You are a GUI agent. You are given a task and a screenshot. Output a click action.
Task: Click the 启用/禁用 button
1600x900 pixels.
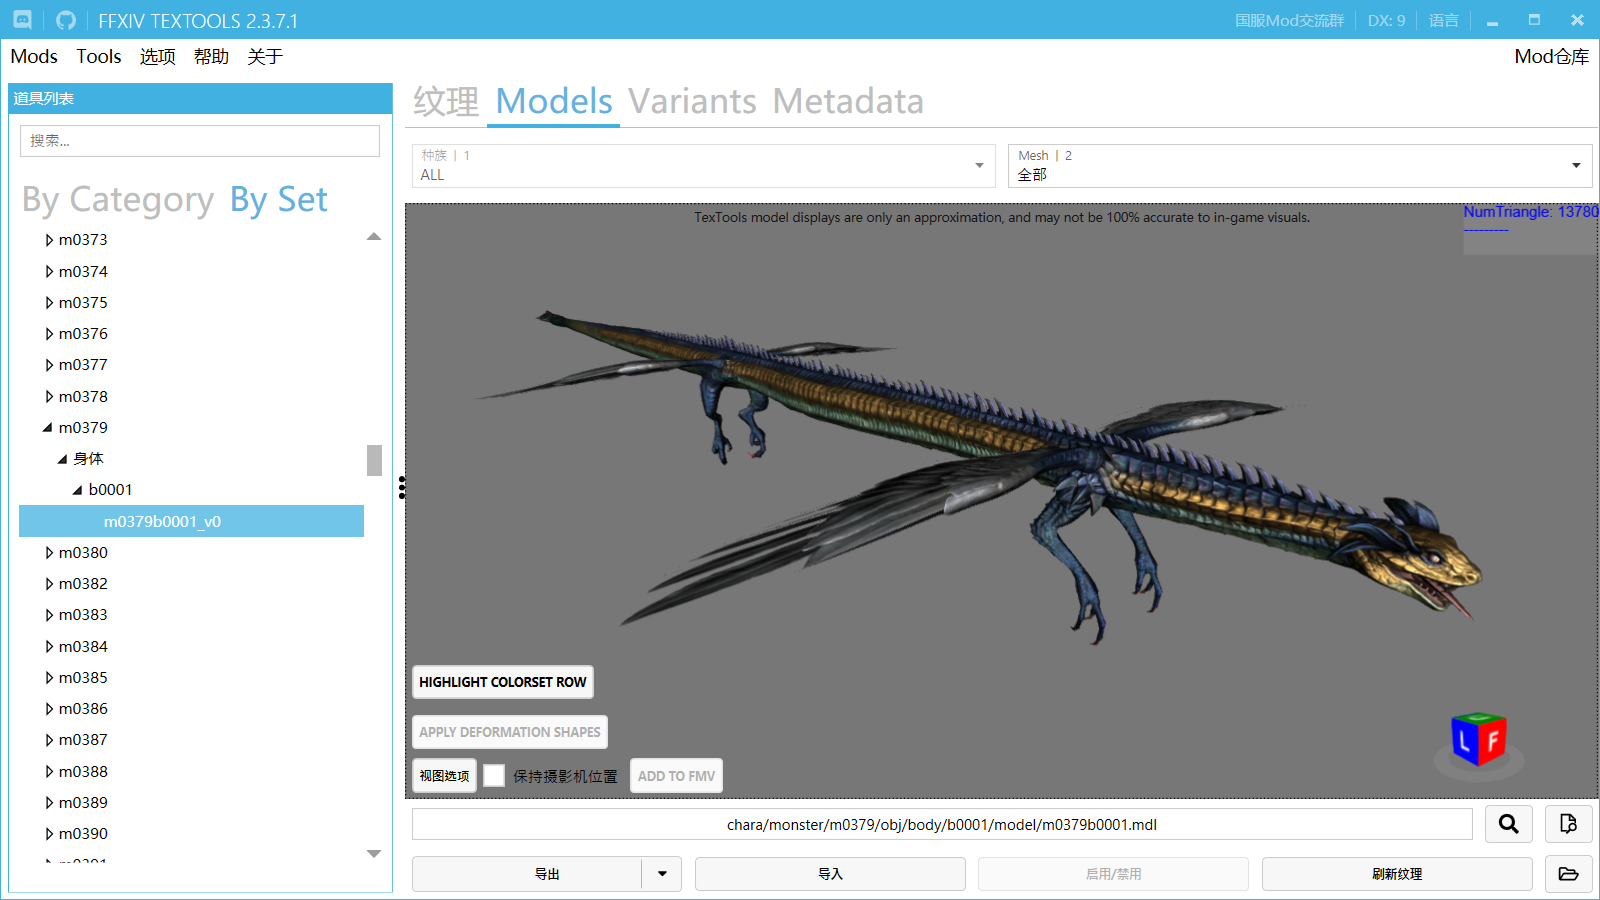tap(1113, 874)
